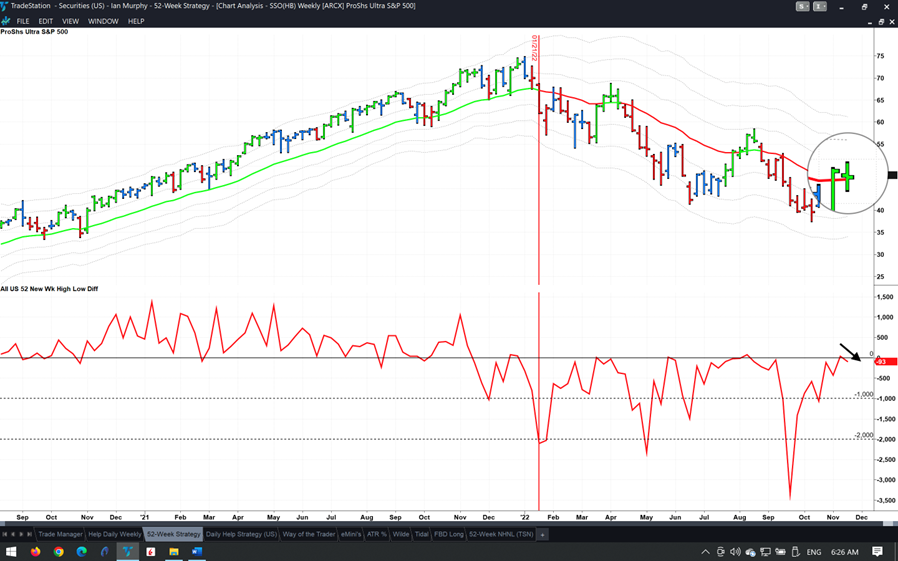
Task: Click the S symbol-link button in title bar
Action: 802,6
